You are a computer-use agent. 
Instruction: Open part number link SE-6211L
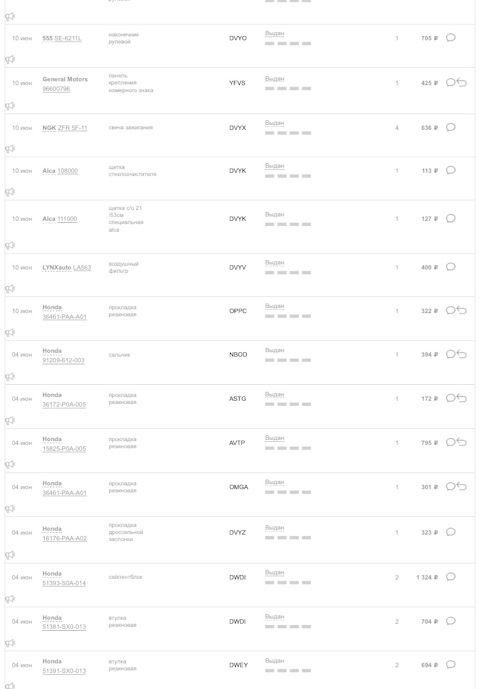click(68, 39)
